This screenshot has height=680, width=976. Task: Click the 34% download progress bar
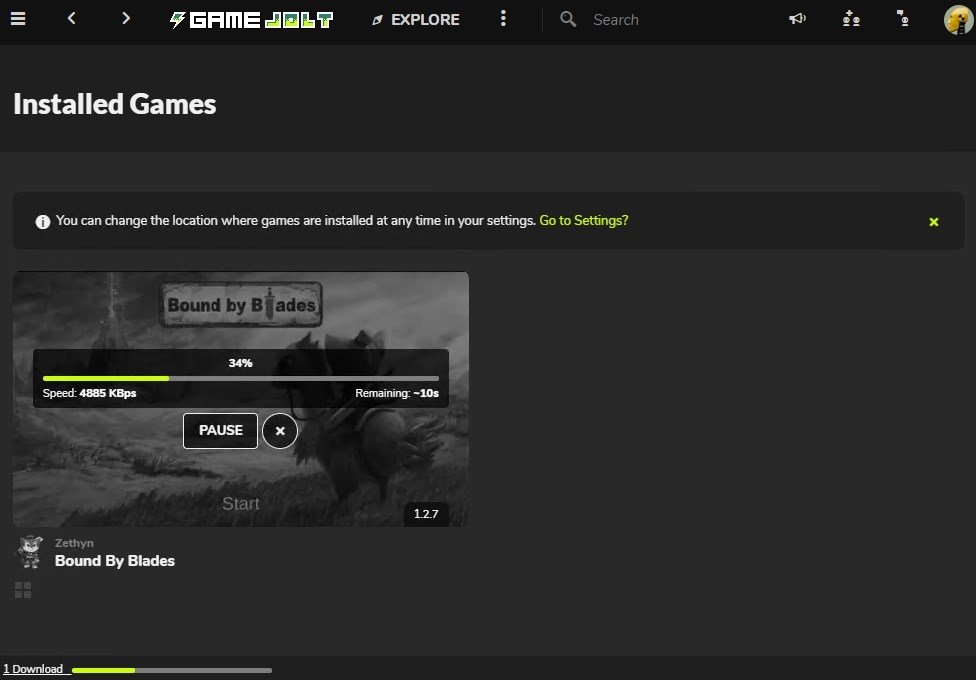click(241, 378)
